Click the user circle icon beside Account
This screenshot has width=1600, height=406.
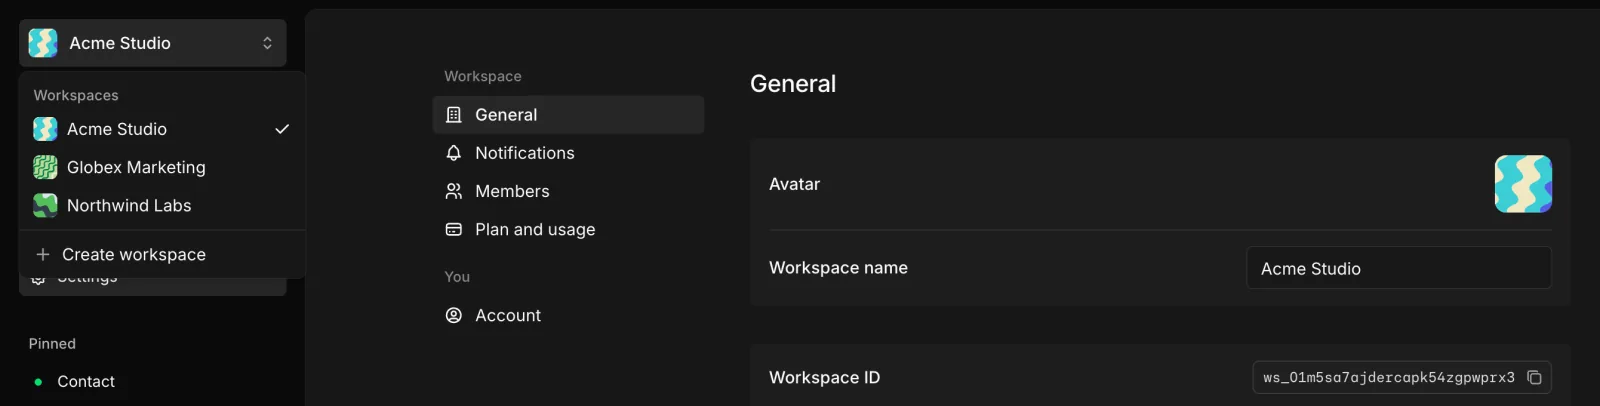coord(454,315)
